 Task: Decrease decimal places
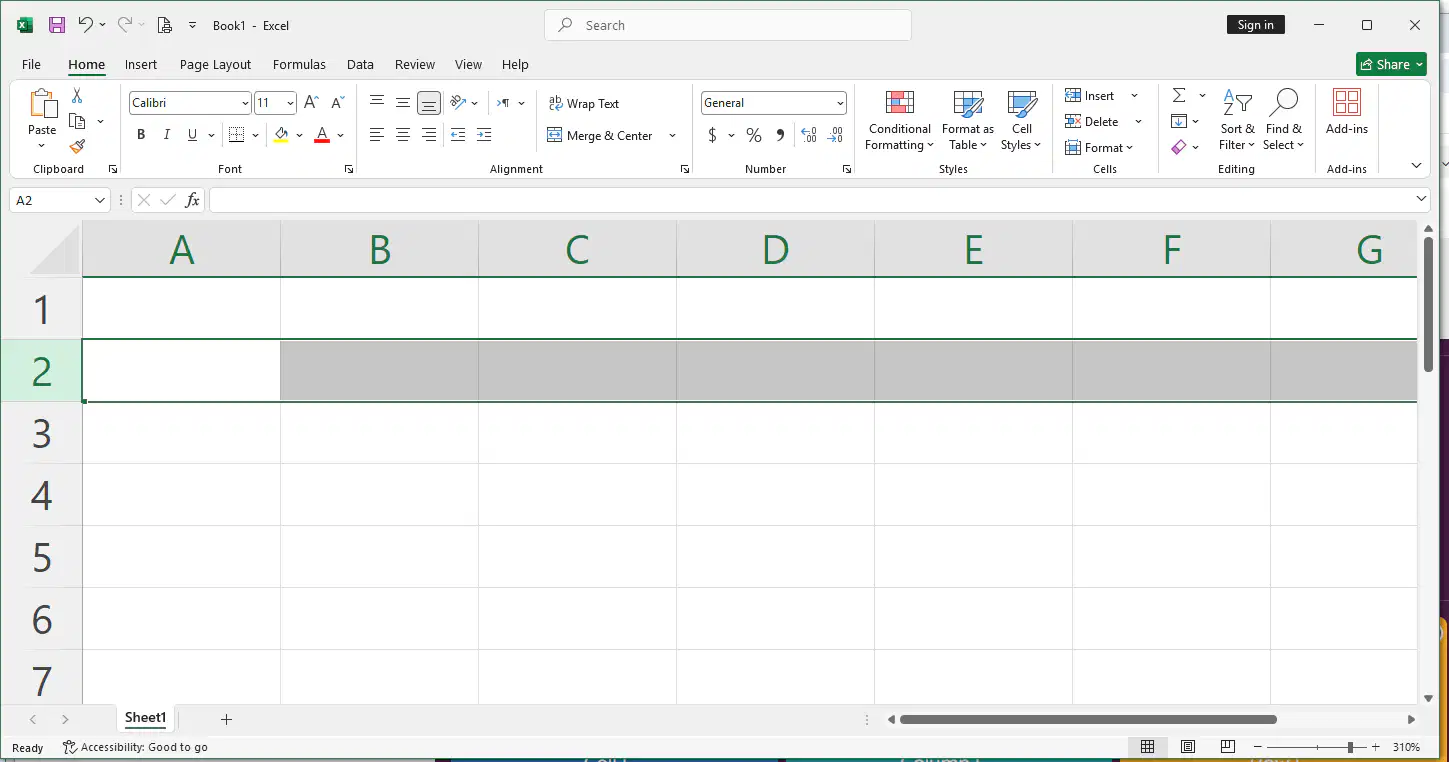coord(836,135)
